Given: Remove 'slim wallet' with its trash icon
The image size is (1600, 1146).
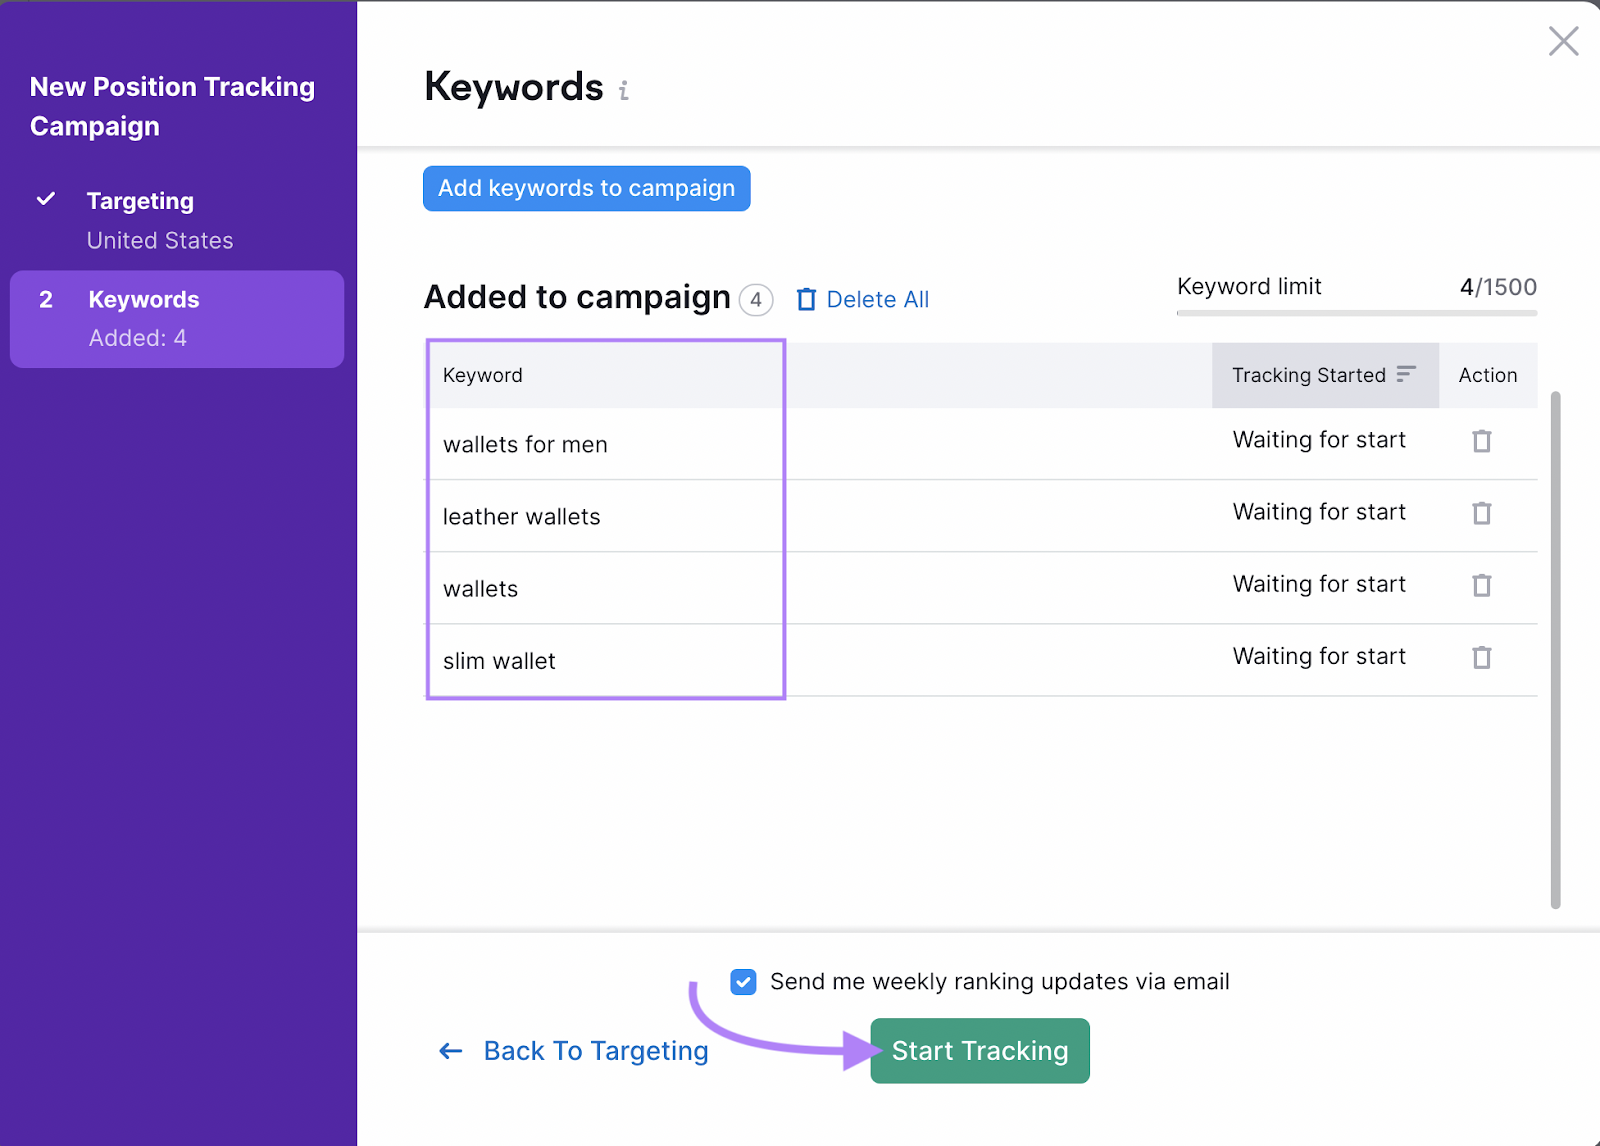Looking at the screenshot, I should (x=1481, y=658).
